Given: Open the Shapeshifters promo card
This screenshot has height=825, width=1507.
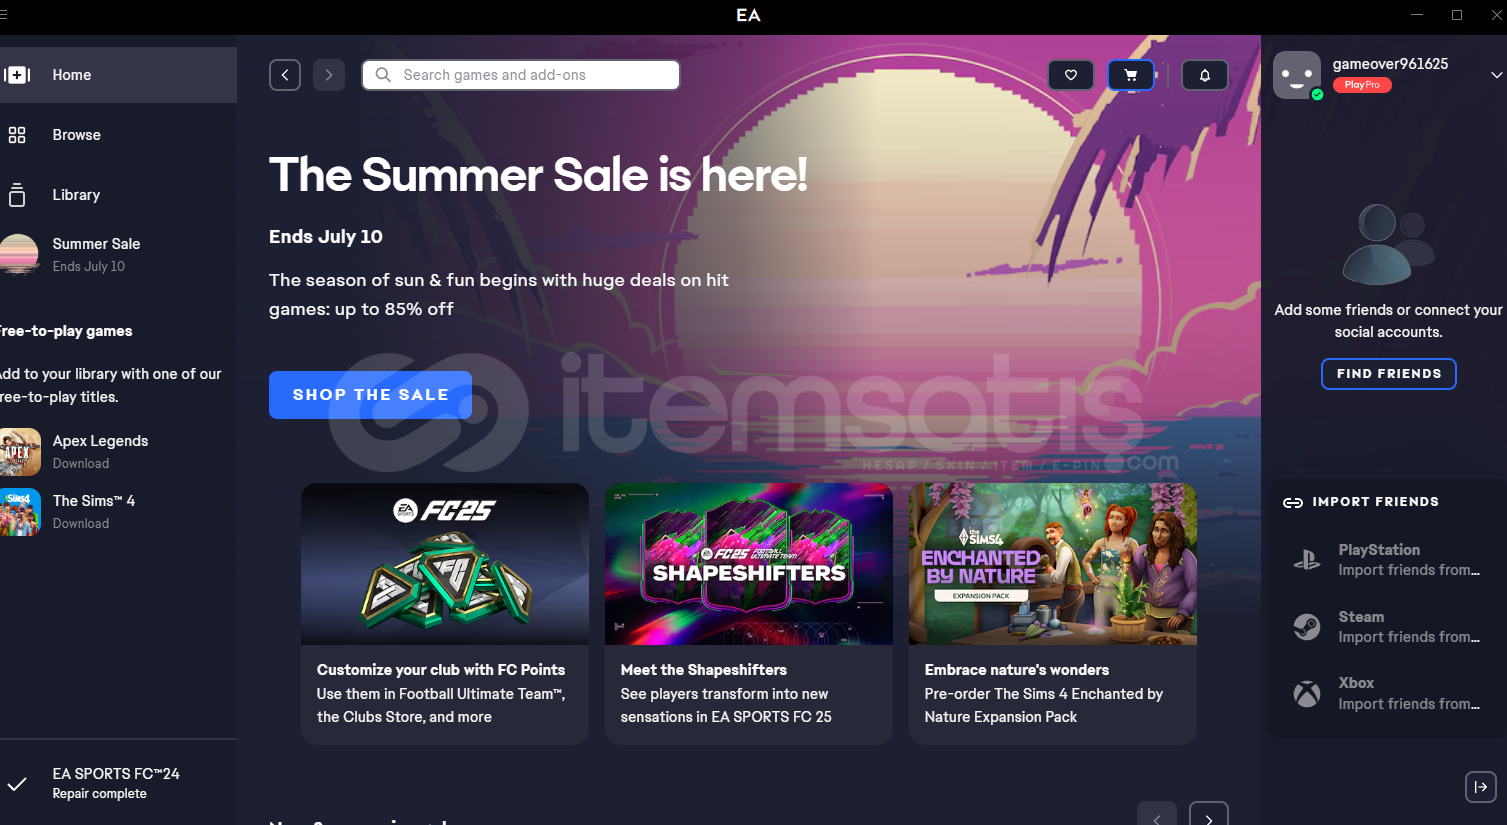Looking at the screenshot, I should coord(749,613).
